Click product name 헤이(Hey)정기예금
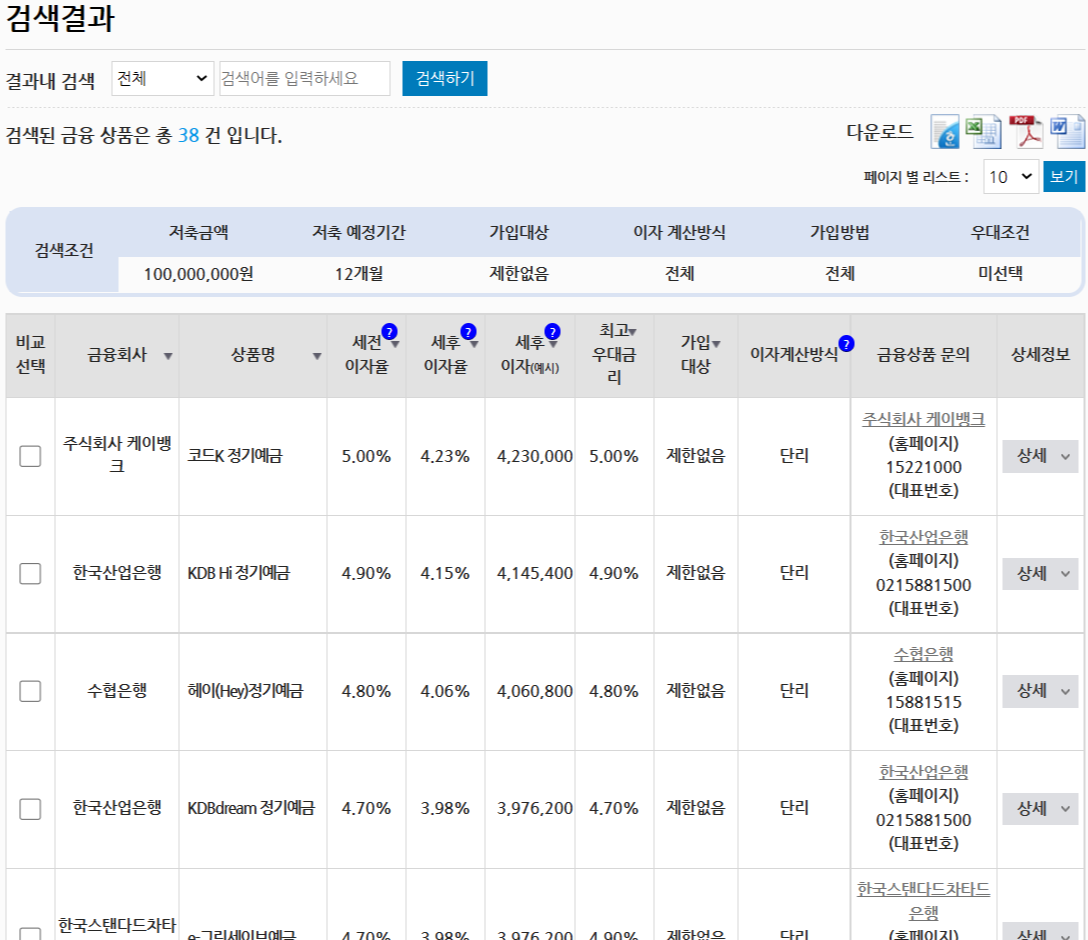 point(246,691)
